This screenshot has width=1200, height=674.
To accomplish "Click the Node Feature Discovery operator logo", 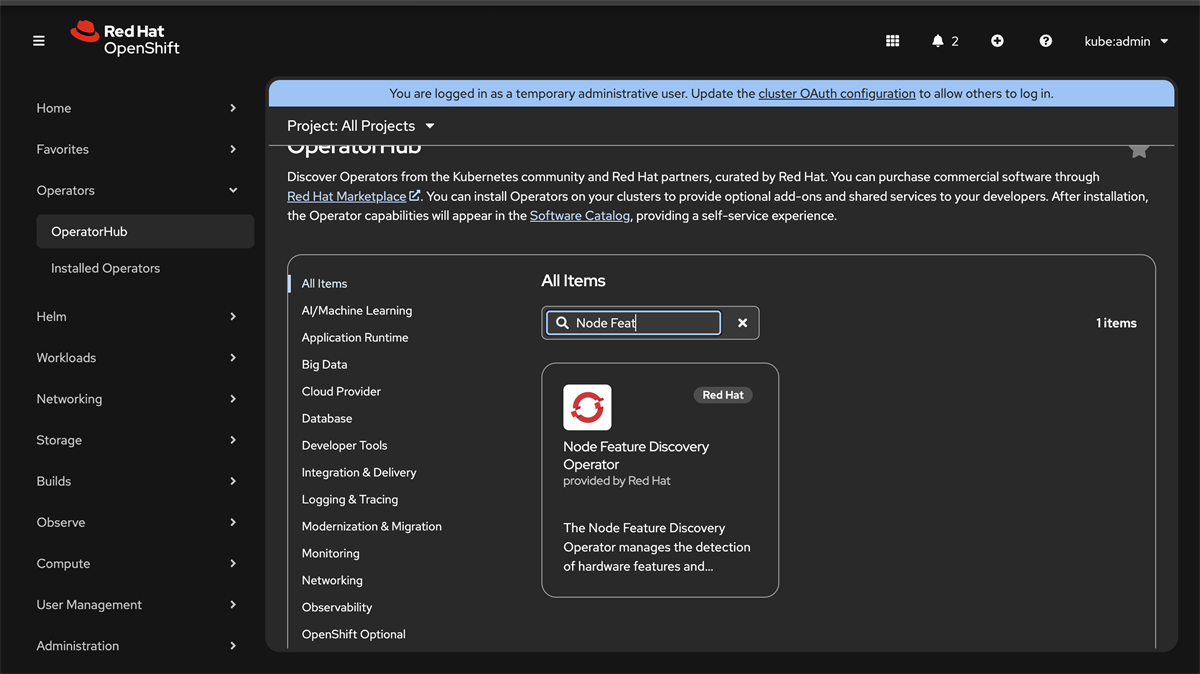I will click(x=587, y=408).
